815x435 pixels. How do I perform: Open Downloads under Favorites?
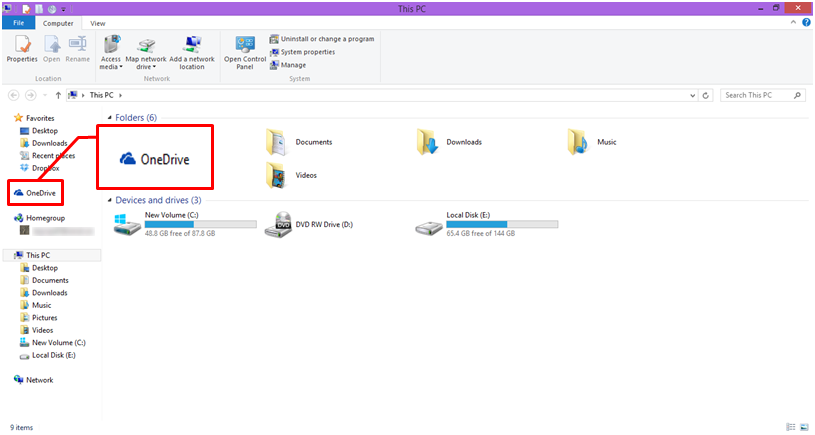point(44,143)
